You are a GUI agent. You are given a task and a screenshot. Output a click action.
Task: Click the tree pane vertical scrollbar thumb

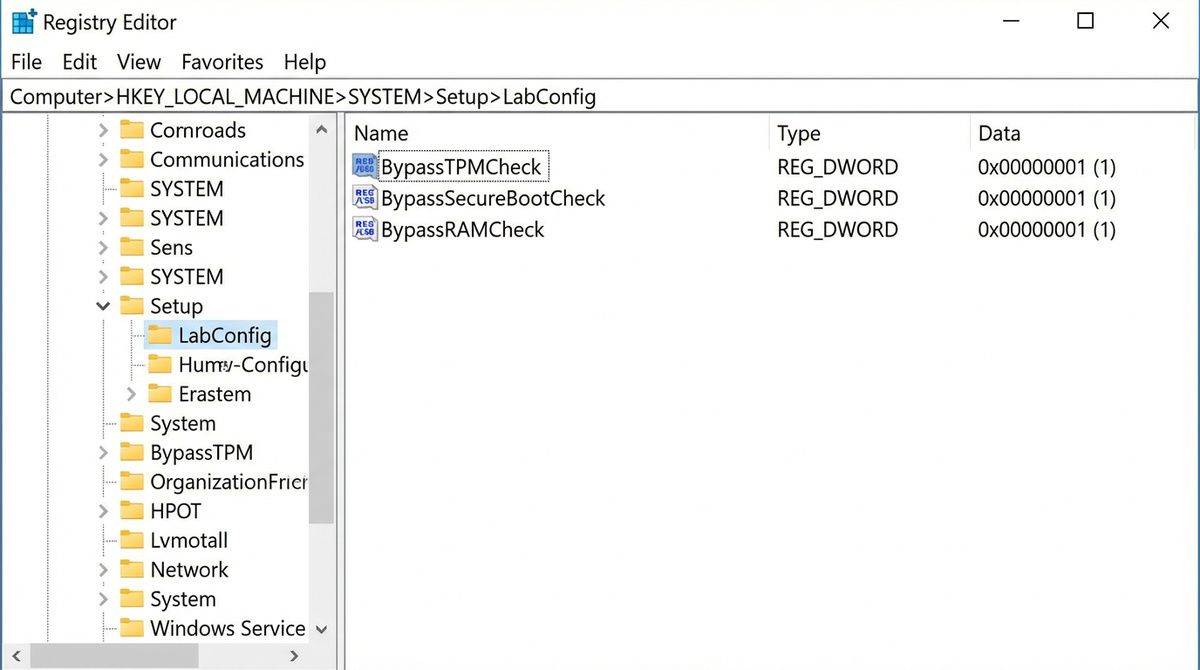pyautogui.click(x=321, y=408)
